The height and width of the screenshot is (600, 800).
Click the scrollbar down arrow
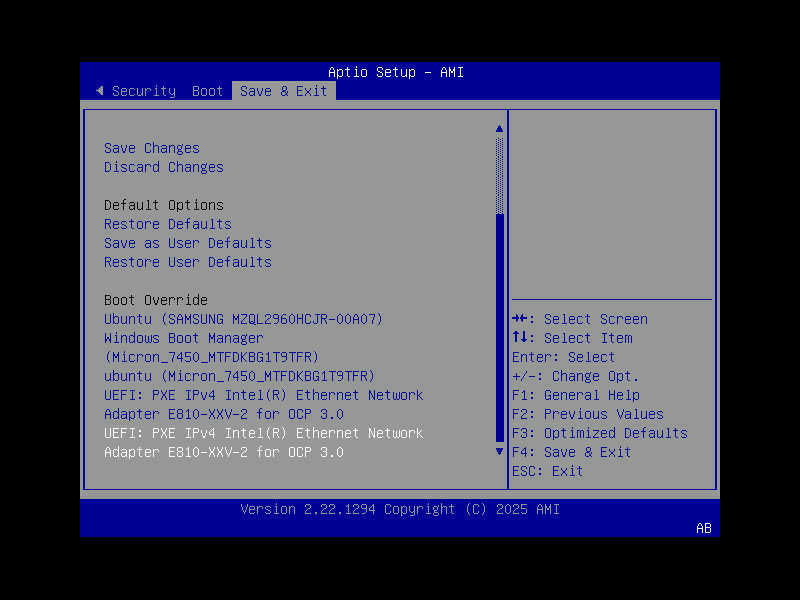click(x=499, y=451)
